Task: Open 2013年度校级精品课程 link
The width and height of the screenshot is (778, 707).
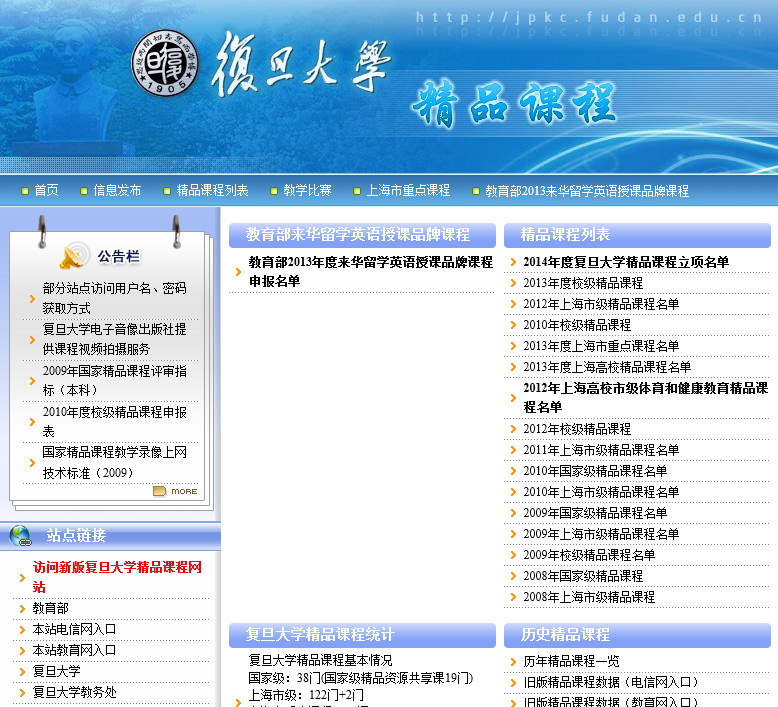Action: point(583,283)
